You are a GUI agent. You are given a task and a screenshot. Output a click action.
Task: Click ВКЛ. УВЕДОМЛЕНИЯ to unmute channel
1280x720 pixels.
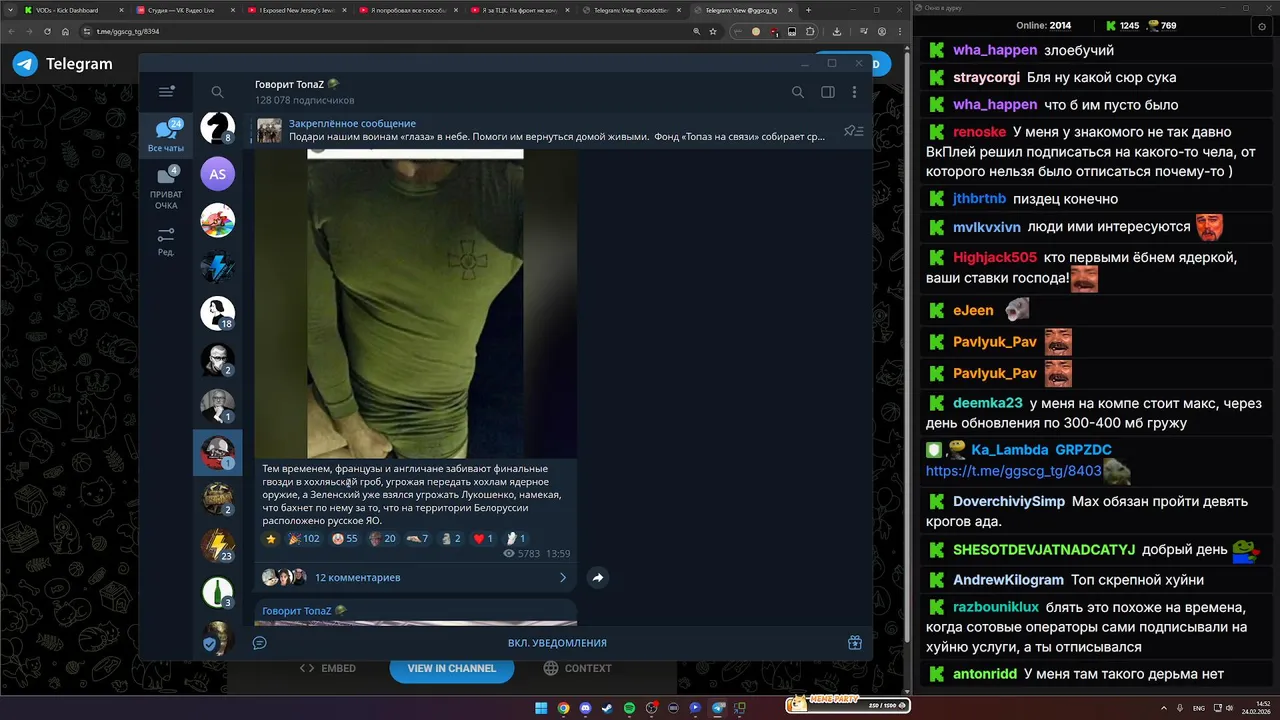557,643
